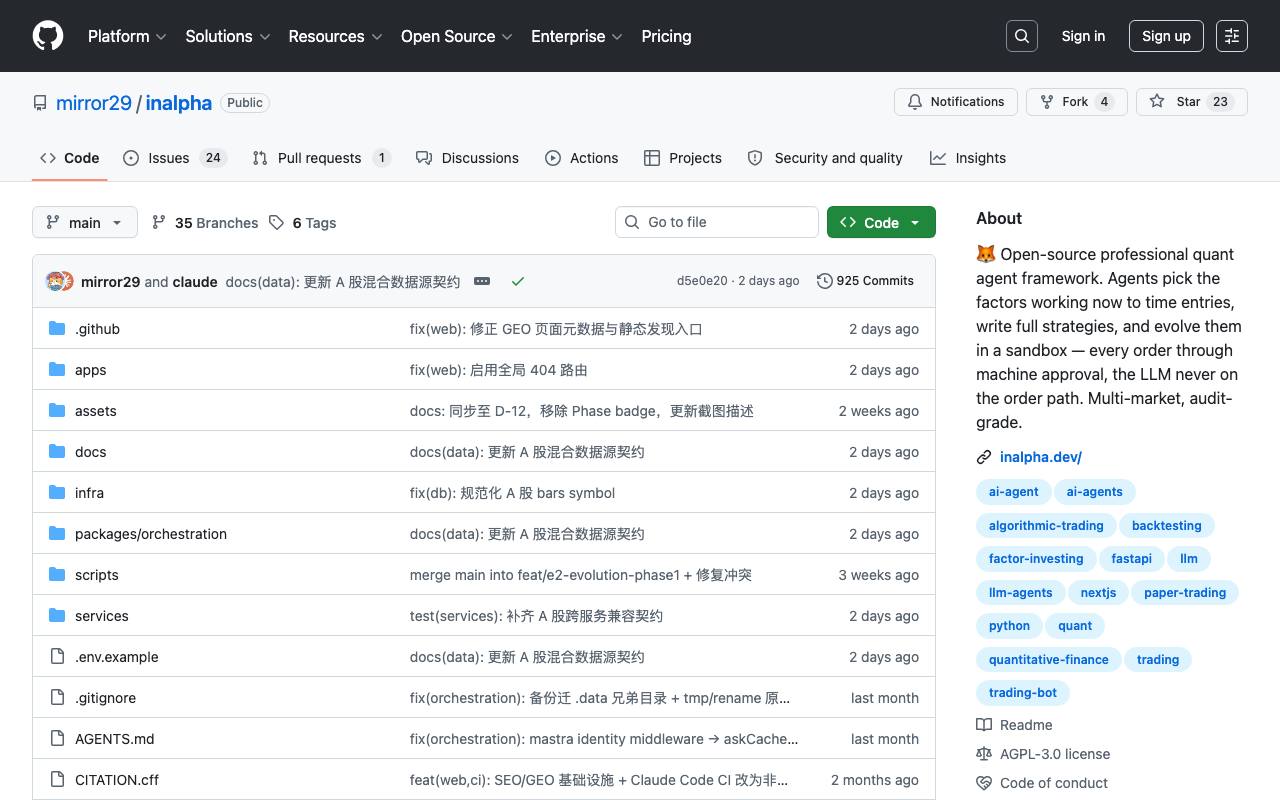Click the .github folder icon
The height and width of the screenshot is (800, 1280).
(57, 329)
